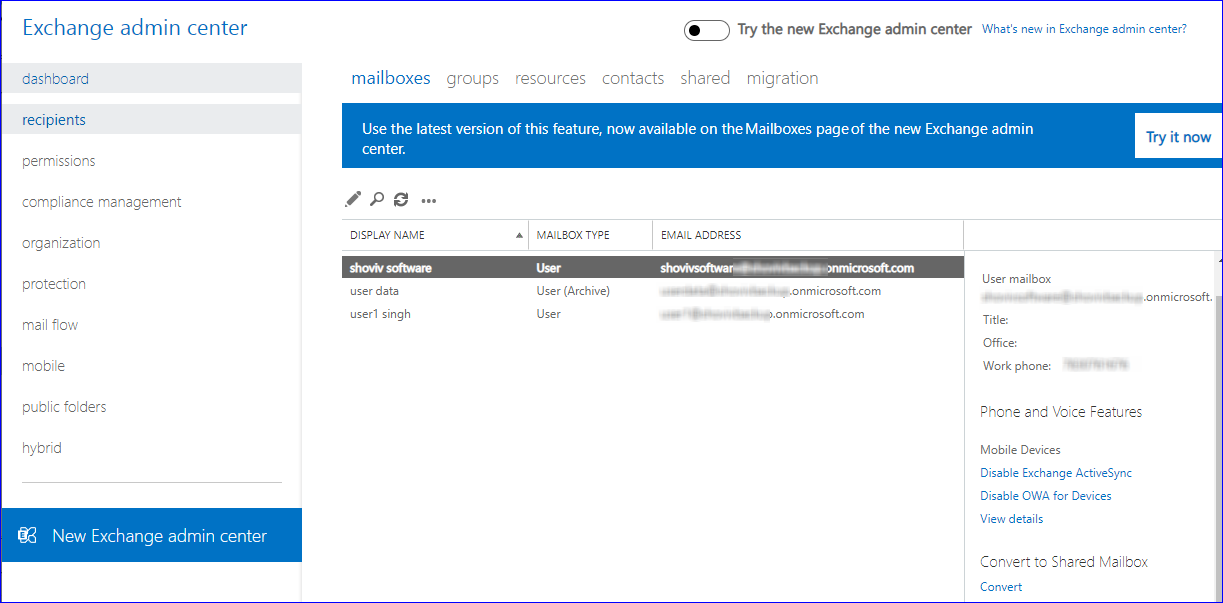Click the Email Address column header
Viewport: 1223px width, 603px height.
coord(701,235)
